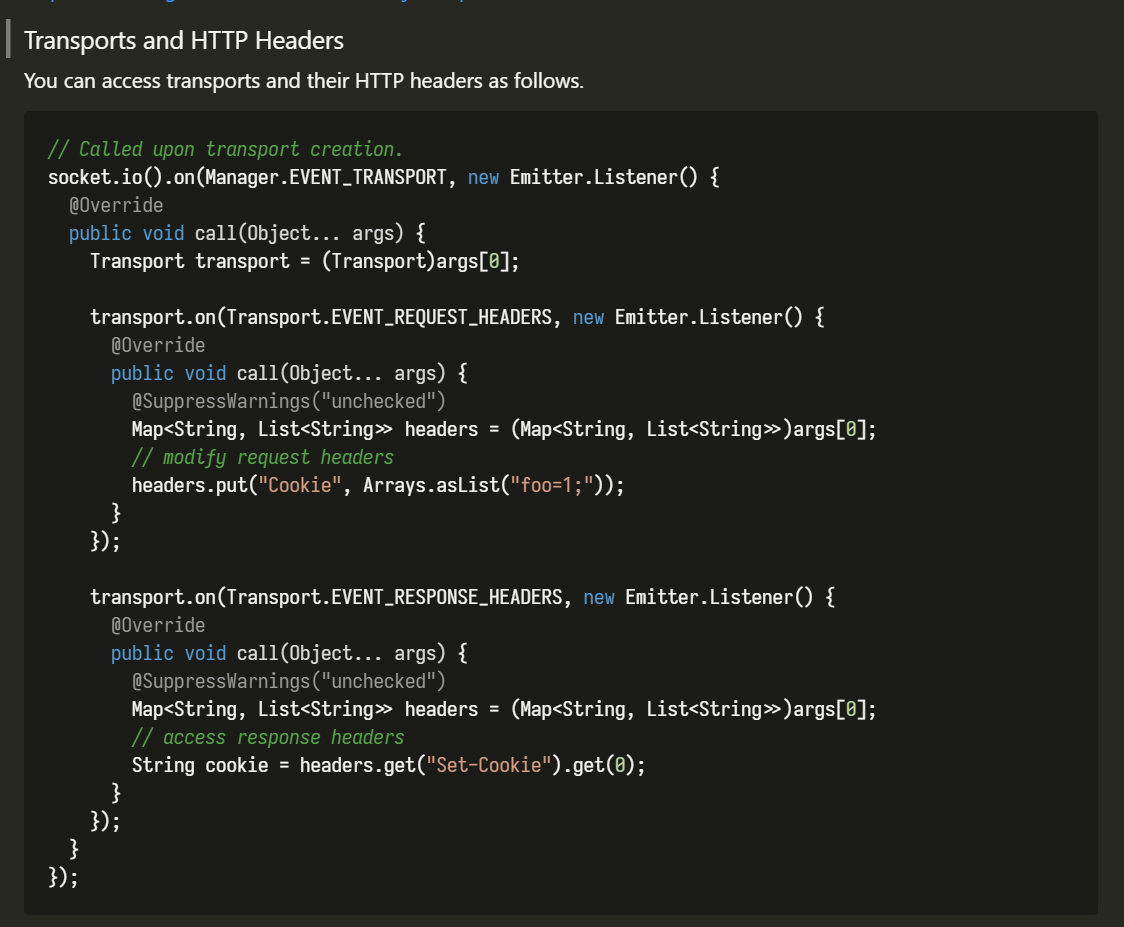Click the final closing "});" line of the code
1124x927 pixels.
[x=63, y=877]
